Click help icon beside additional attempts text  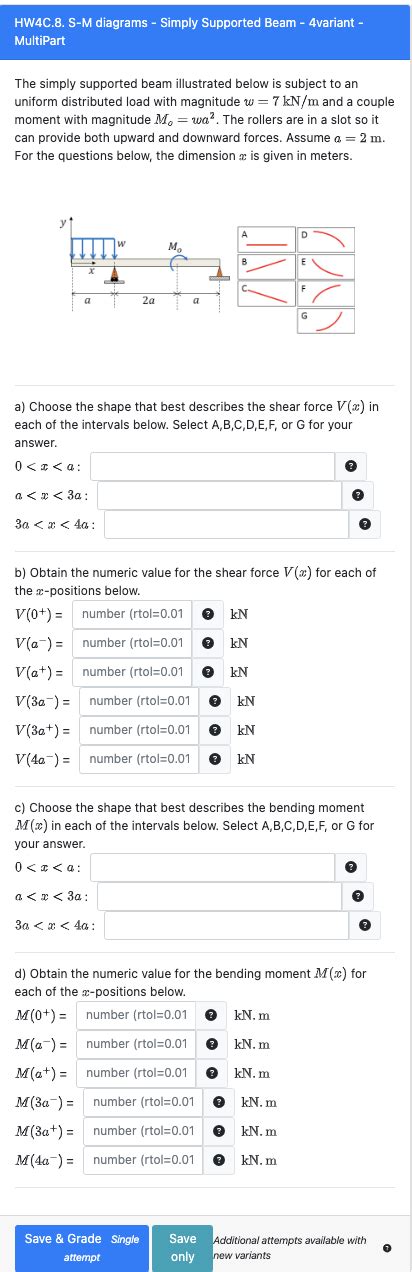(387, 1248)
